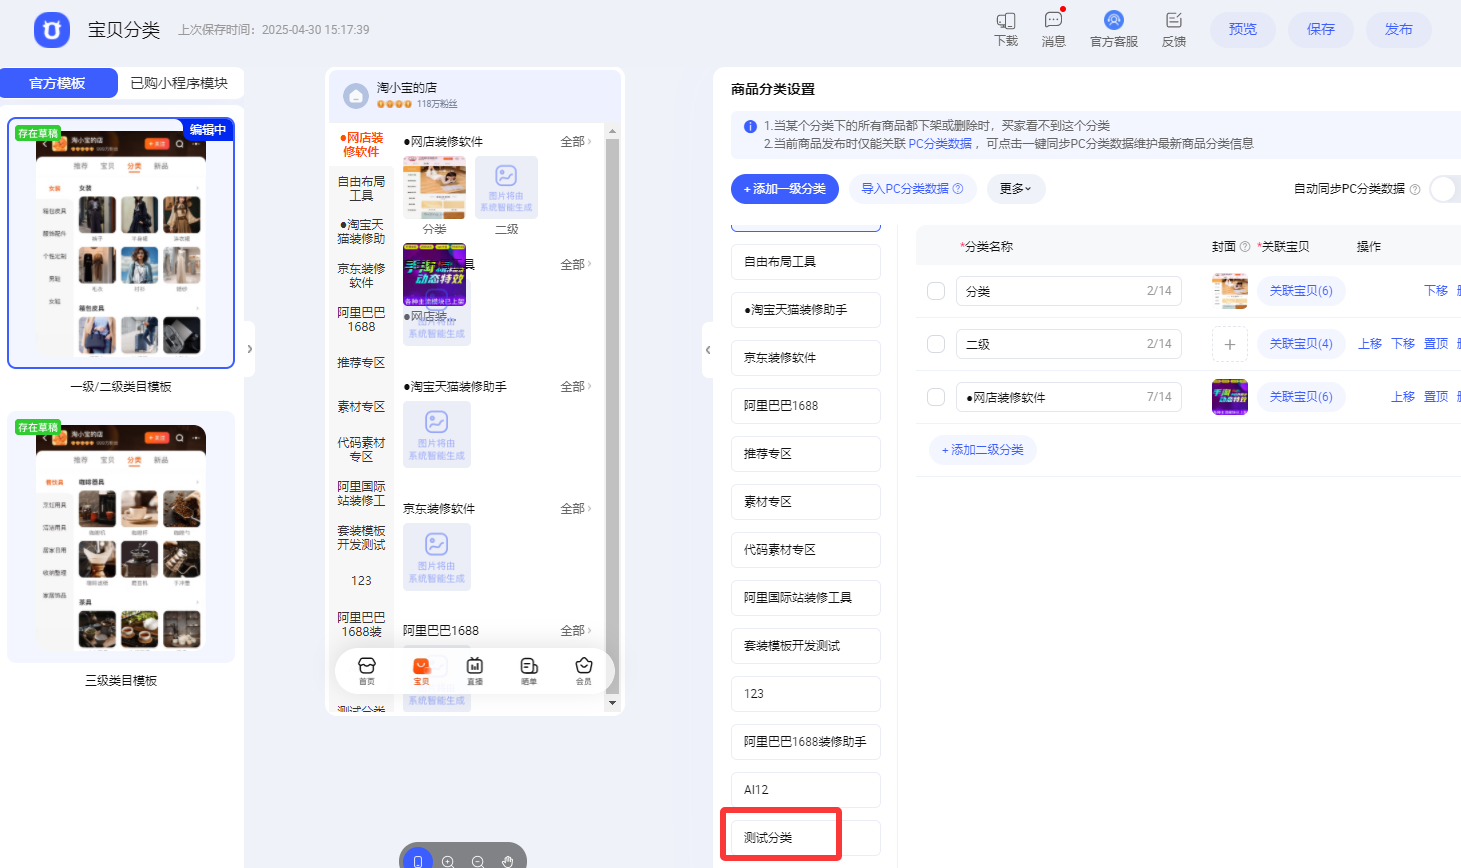Screen dimensions: 1461x868
Task: Click 添加一级分类 button
Action: [x=785, y=189]
